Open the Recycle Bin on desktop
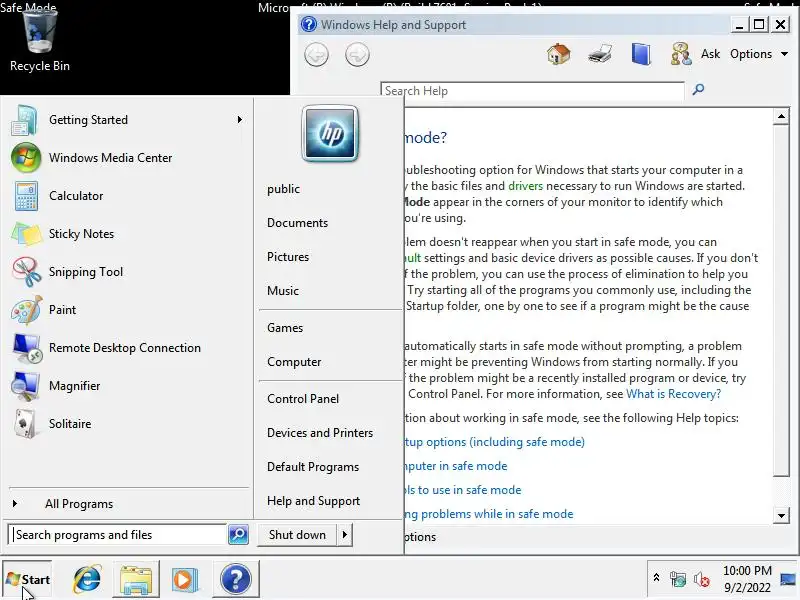 click(x=40, y=41)
